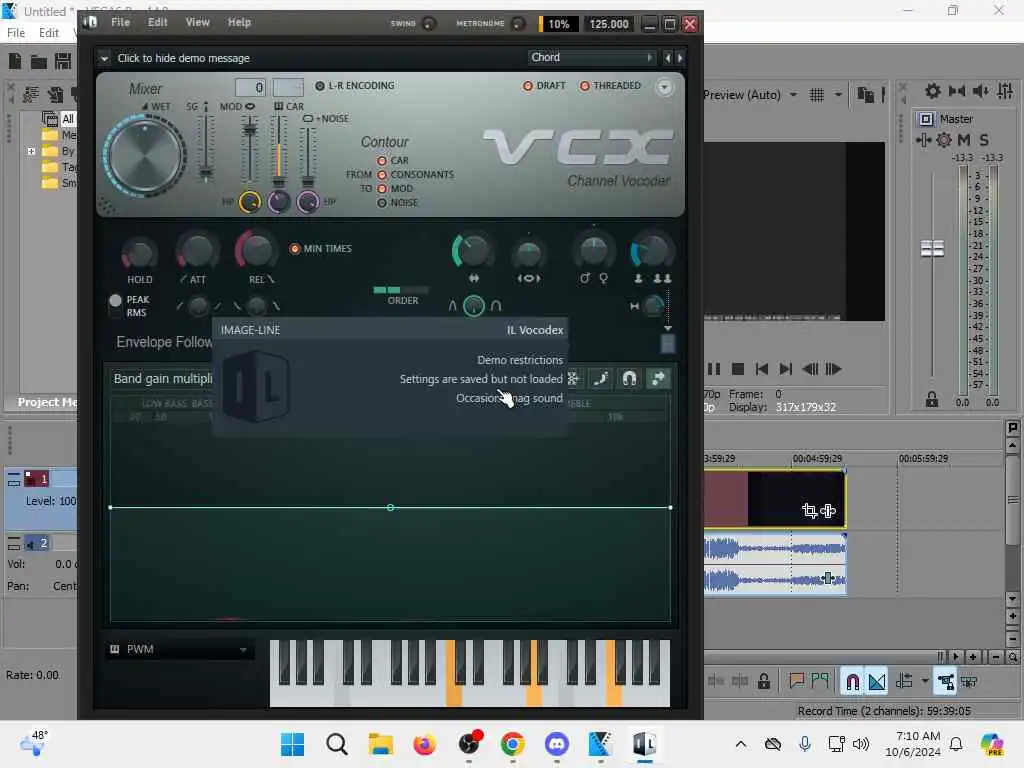Click the CAR level fader

(x=278, y=182)
